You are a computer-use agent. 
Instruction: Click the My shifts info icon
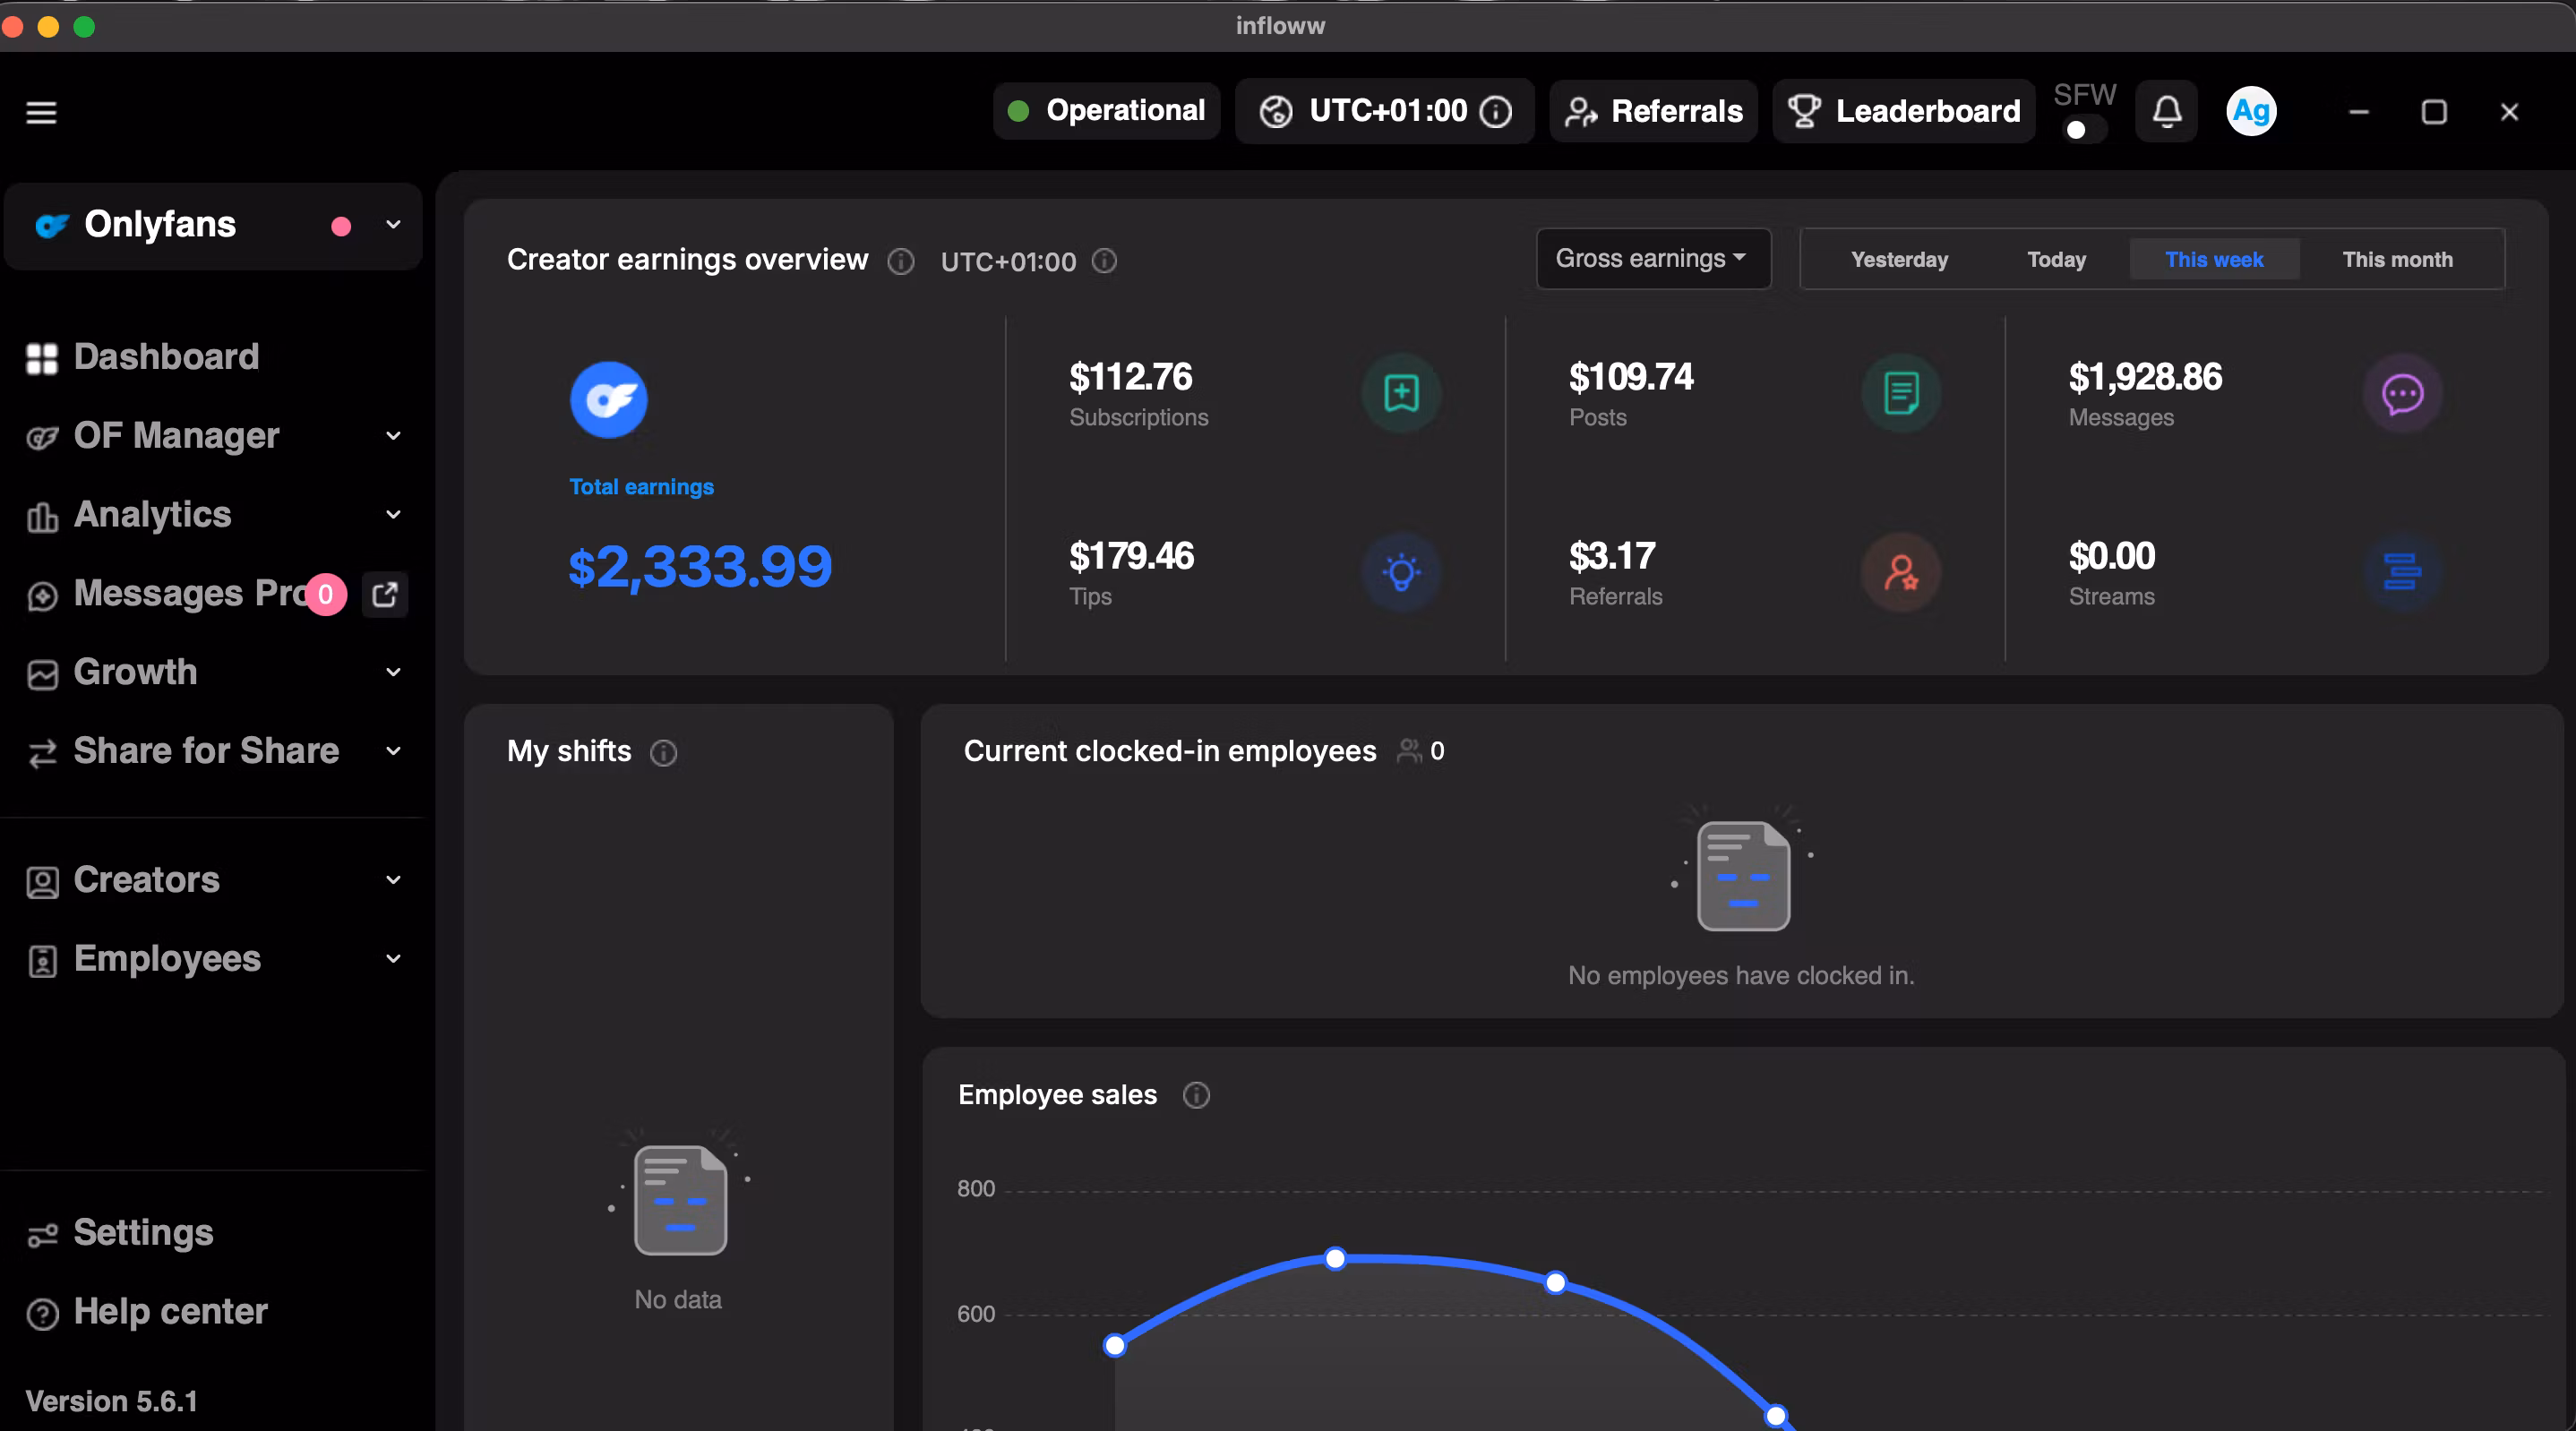(664, 753)
